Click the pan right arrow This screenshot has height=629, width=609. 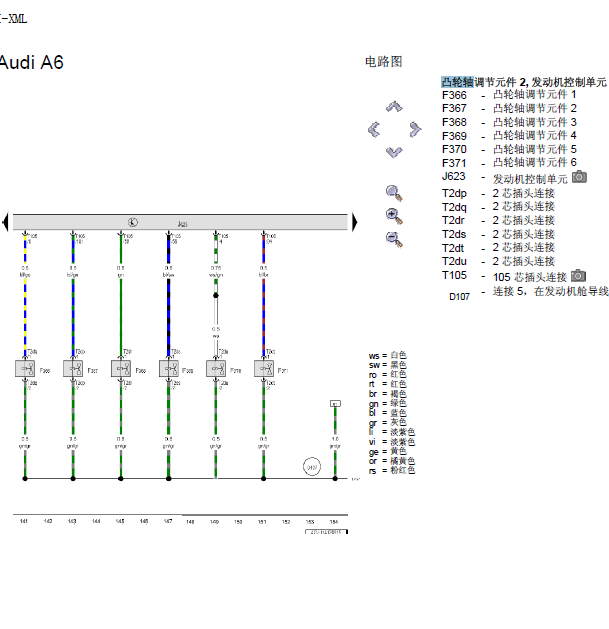[x=415, y=130]
